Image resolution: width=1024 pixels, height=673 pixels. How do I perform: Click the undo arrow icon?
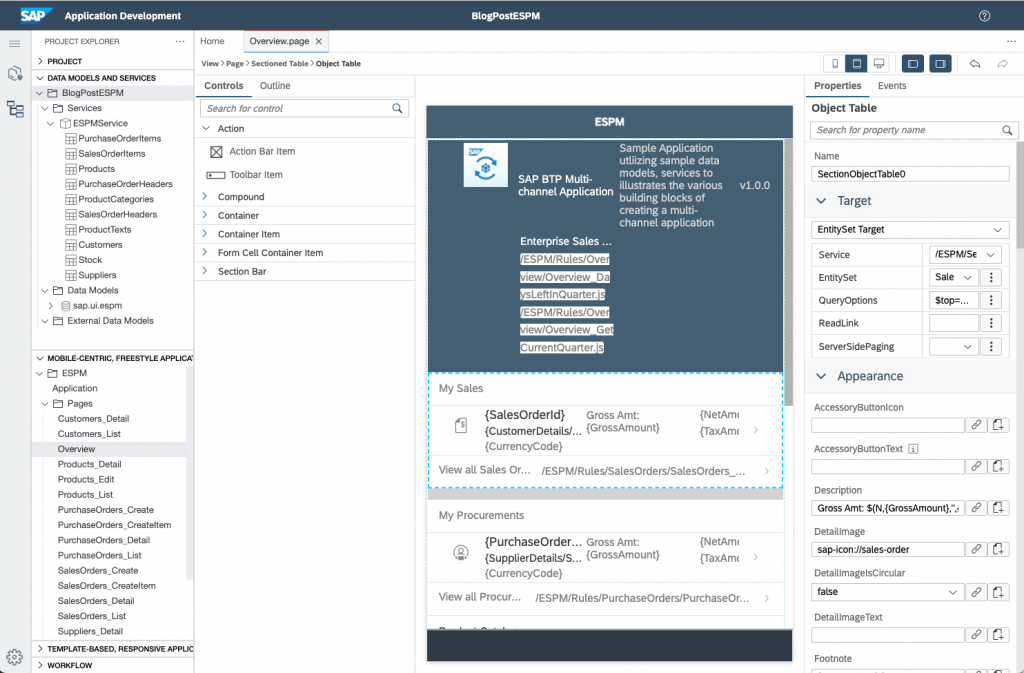tap(975, 63)
